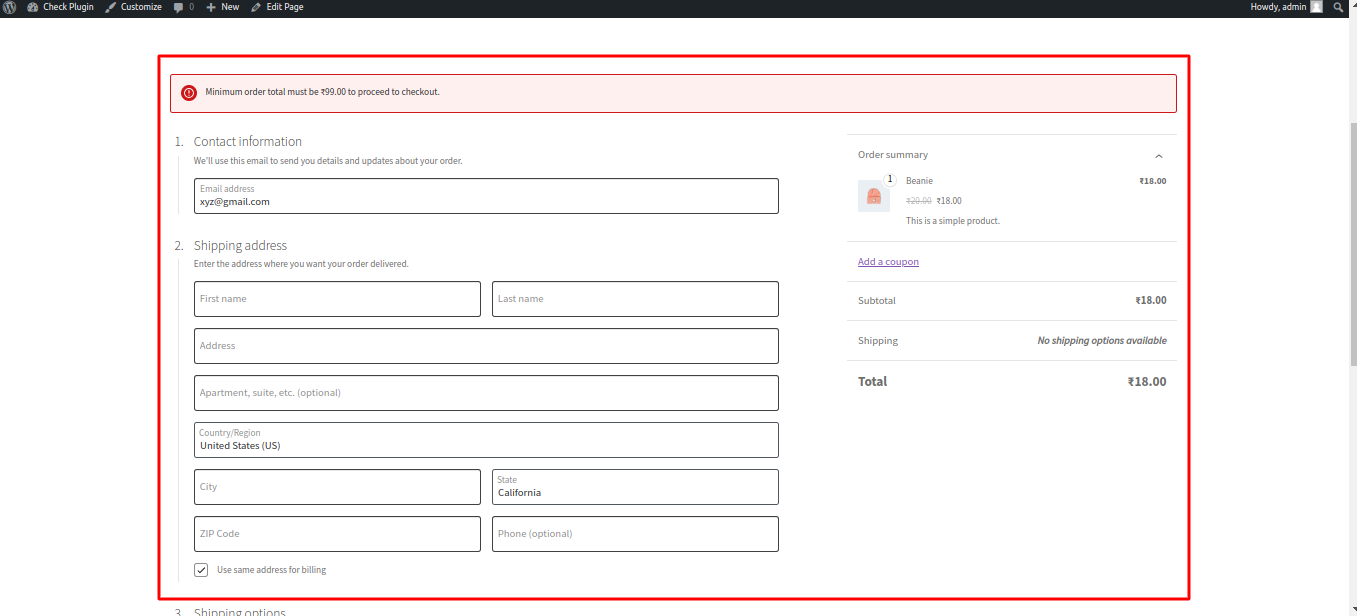Click the Phone (optional) field
Image resolution: width=1357 pixels, height=616 pixels.
pyautogui.click(x=635, y=534)
